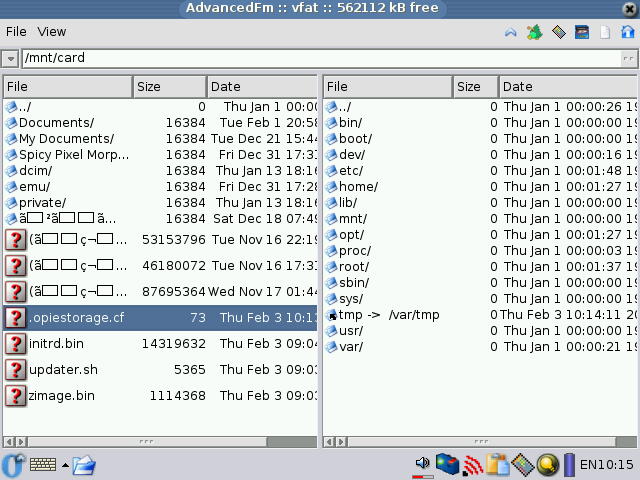Select parent directory ../ in right pane

pos(480,107)
